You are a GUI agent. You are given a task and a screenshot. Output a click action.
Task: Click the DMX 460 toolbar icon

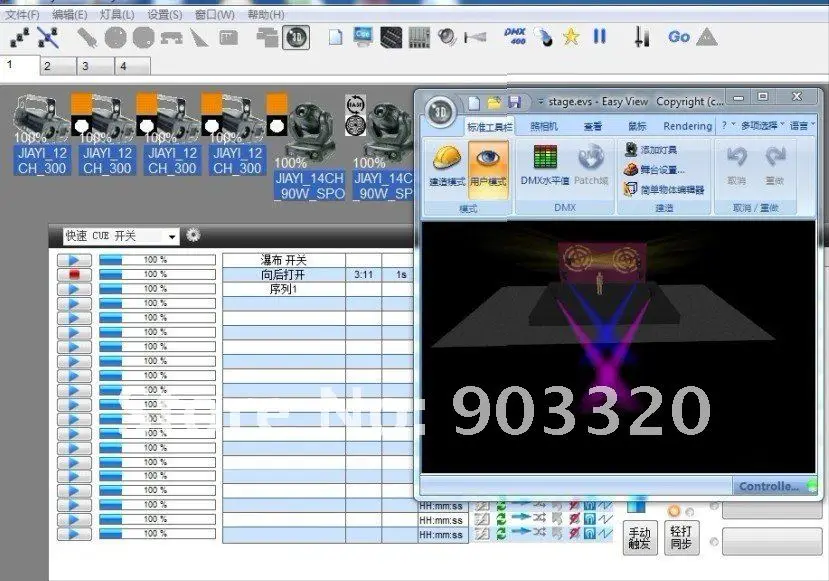click(x=513, y=36)
